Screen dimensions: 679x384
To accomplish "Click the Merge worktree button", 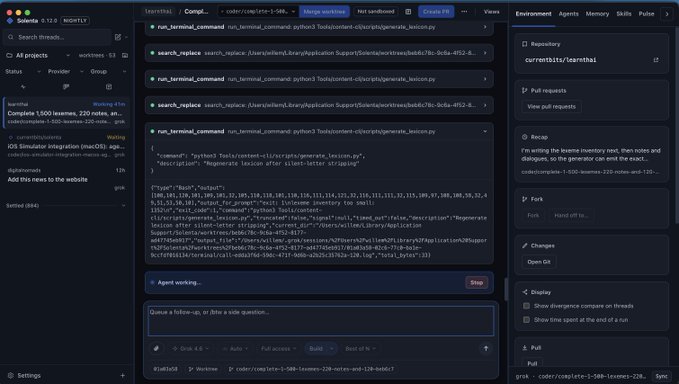I will (x=324, y=12).
